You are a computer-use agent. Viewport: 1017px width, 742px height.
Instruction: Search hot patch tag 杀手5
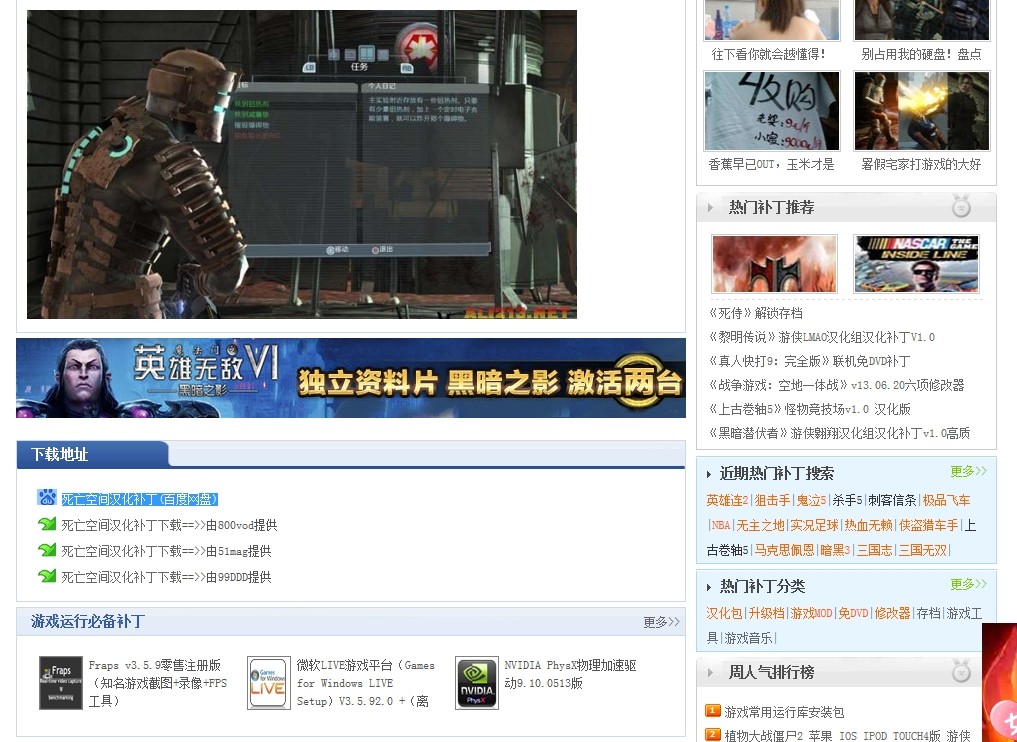848,500
